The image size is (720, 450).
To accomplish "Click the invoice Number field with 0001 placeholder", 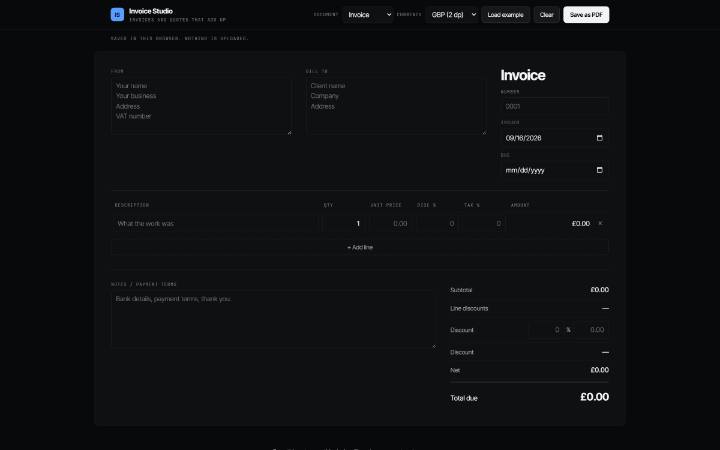I will pos(555,106).
